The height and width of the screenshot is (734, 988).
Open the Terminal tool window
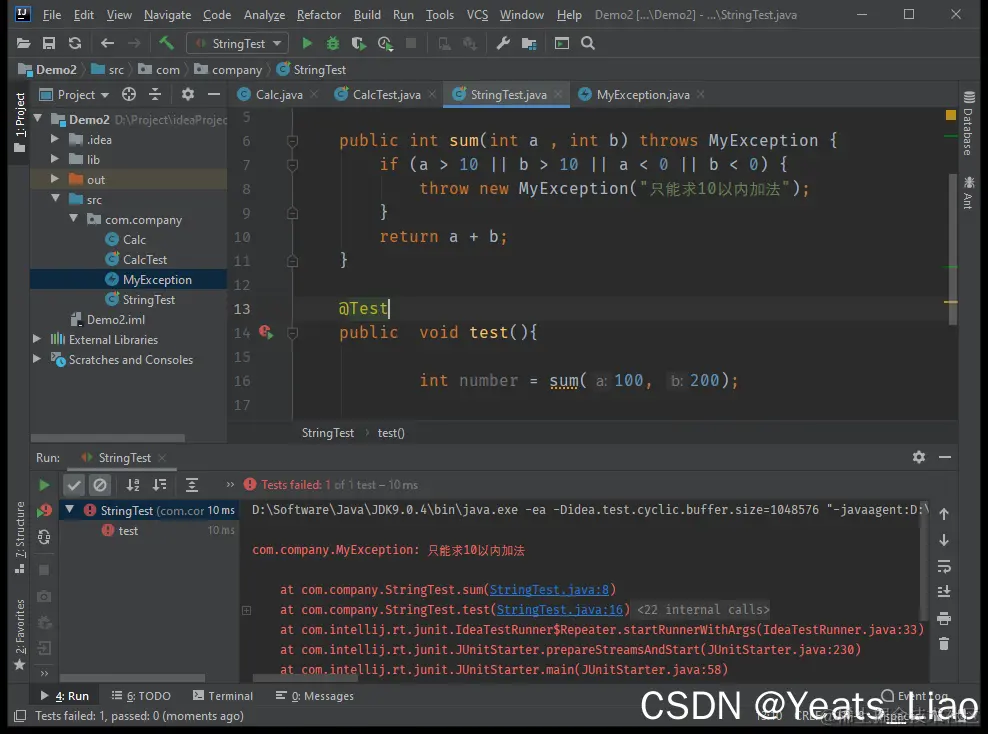(222, 696)
